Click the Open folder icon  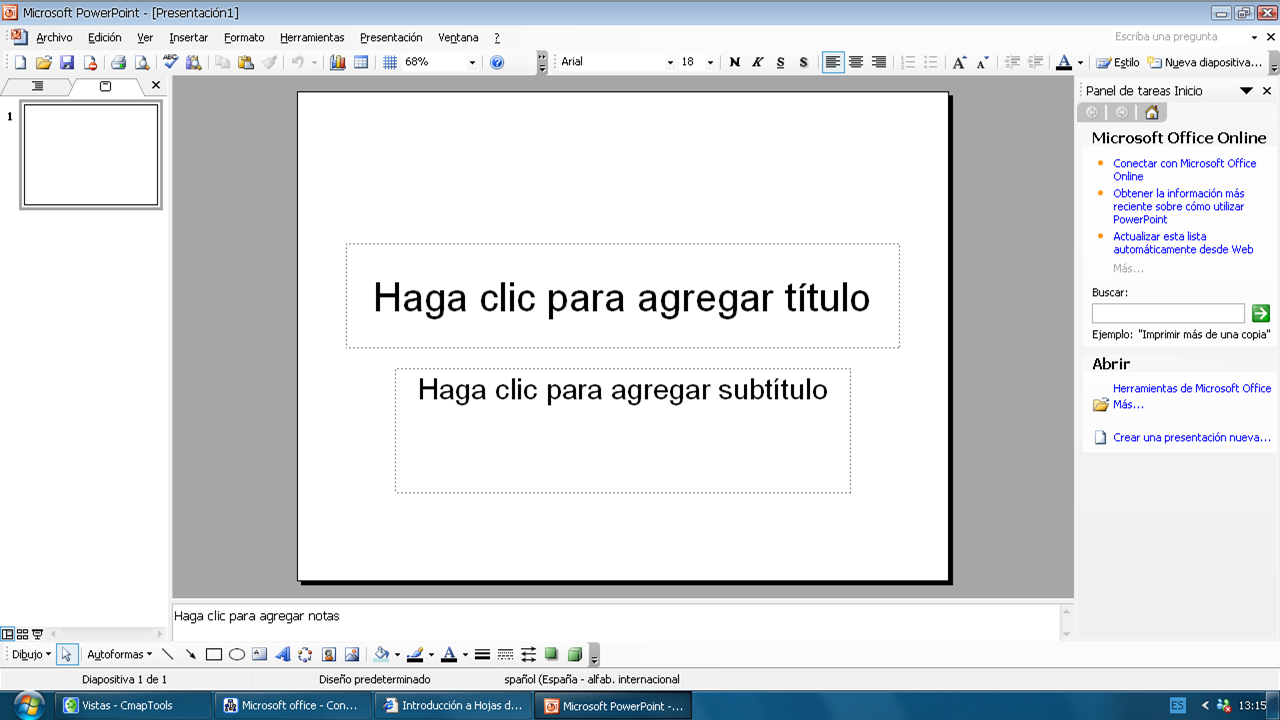[43, 62]
